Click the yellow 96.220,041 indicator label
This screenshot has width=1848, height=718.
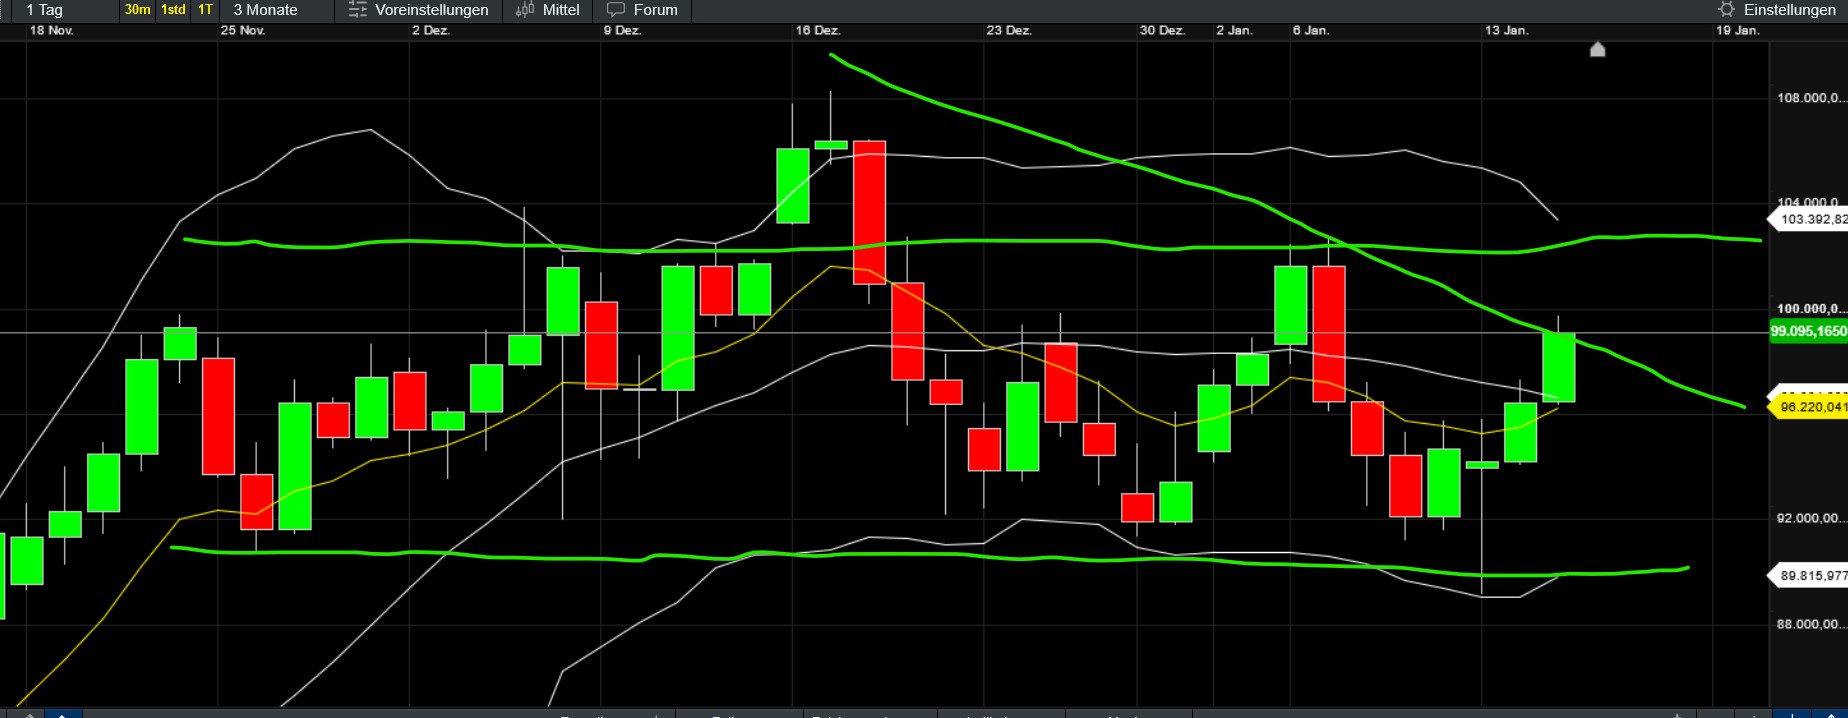1808,407
